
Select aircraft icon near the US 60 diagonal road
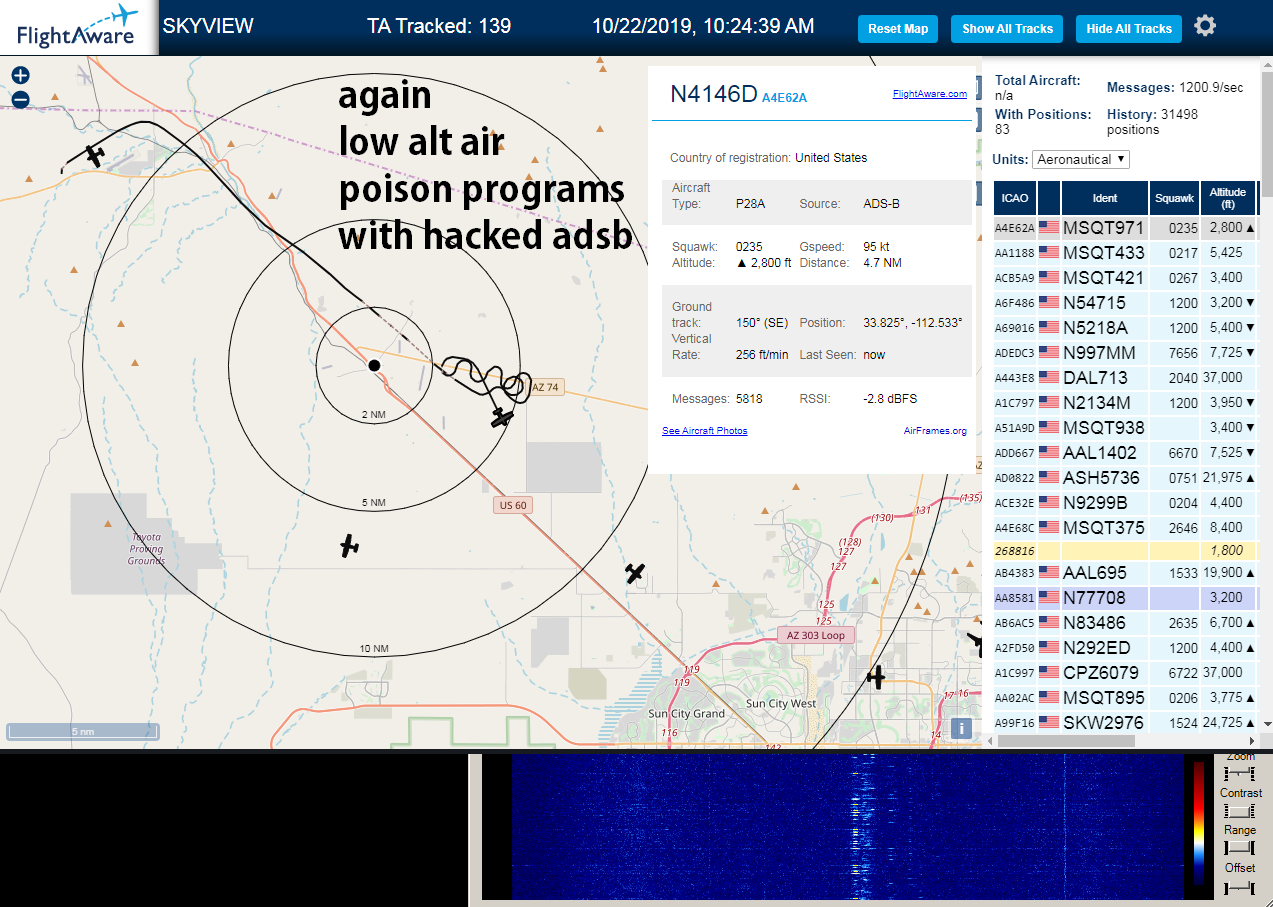[x=635, y=573]
